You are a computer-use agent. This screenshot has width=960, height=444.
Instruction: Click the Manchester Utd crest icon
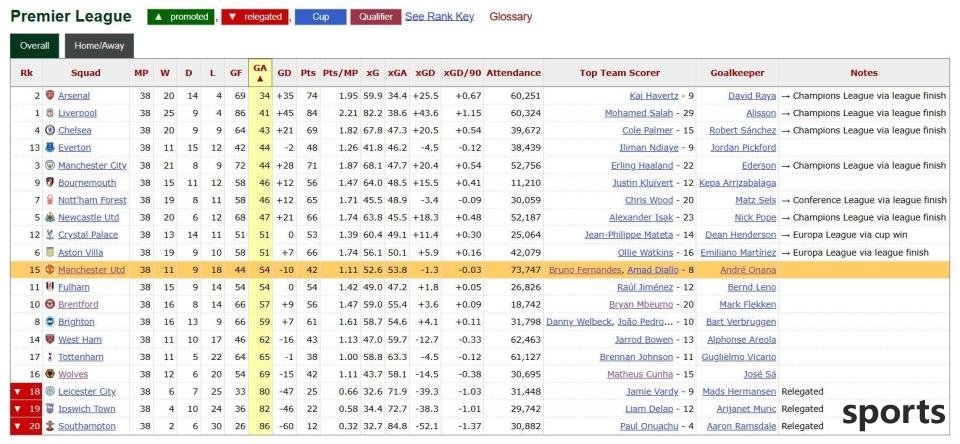pos(50,270)
